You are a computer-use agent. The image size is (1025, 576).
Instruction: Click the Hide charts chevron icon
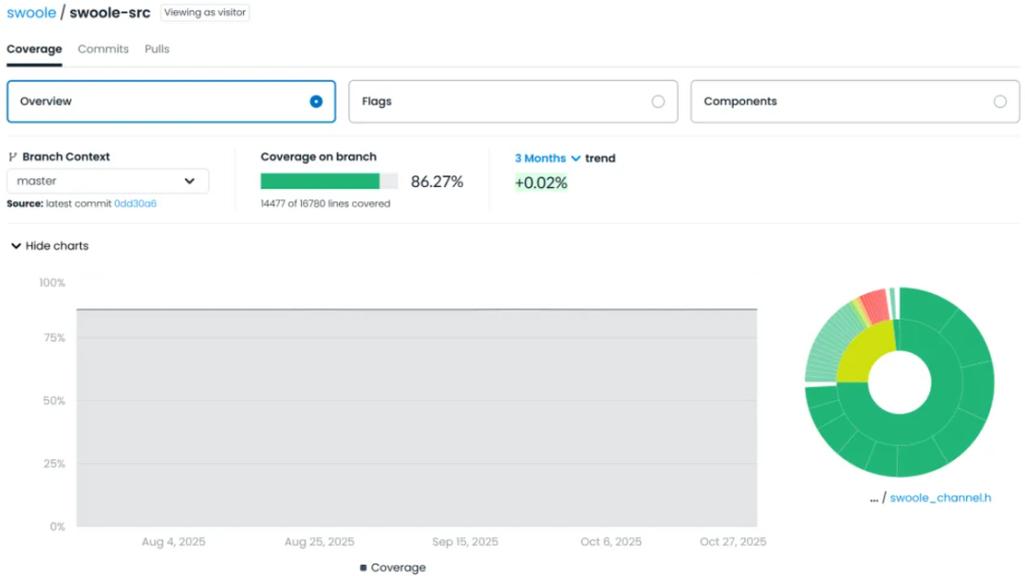coord(16,246)
